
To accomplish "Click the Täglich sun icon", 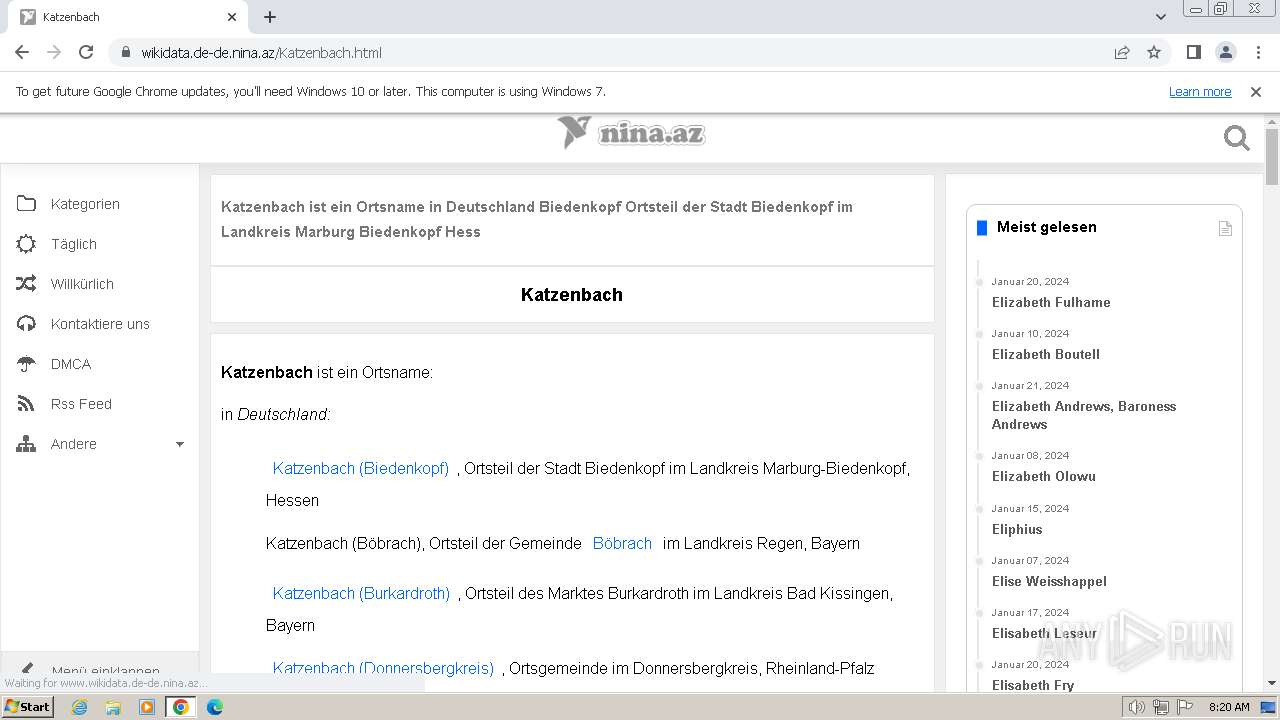I will pyautogui.click(x=26, y=244).
